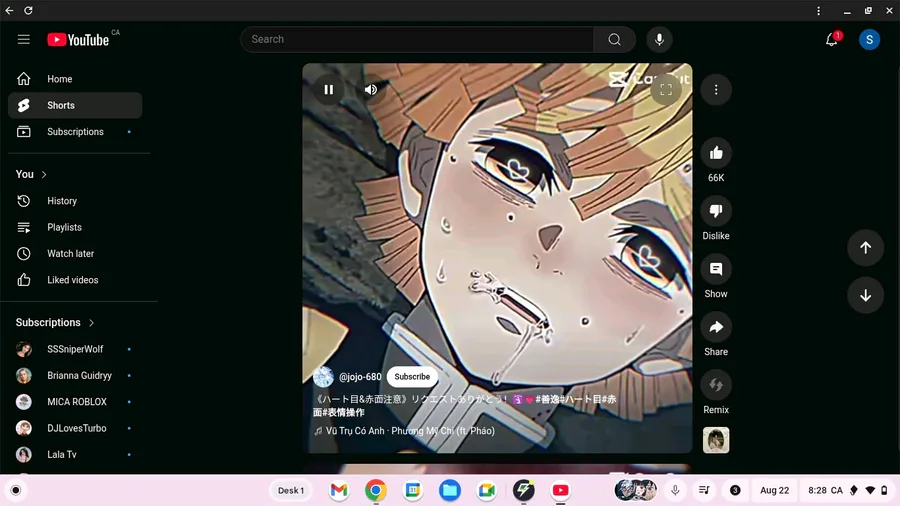900x506 pixels.
Task: Dislike this Short
Action: tap(716, 211)
